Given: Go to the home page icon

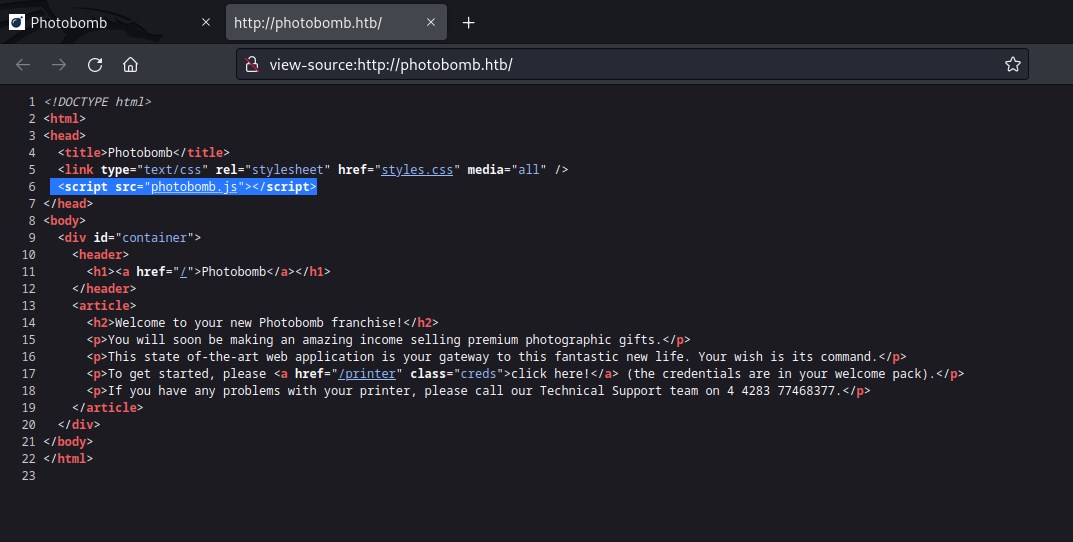Looking at the screenshot, I should click(130, 65).
